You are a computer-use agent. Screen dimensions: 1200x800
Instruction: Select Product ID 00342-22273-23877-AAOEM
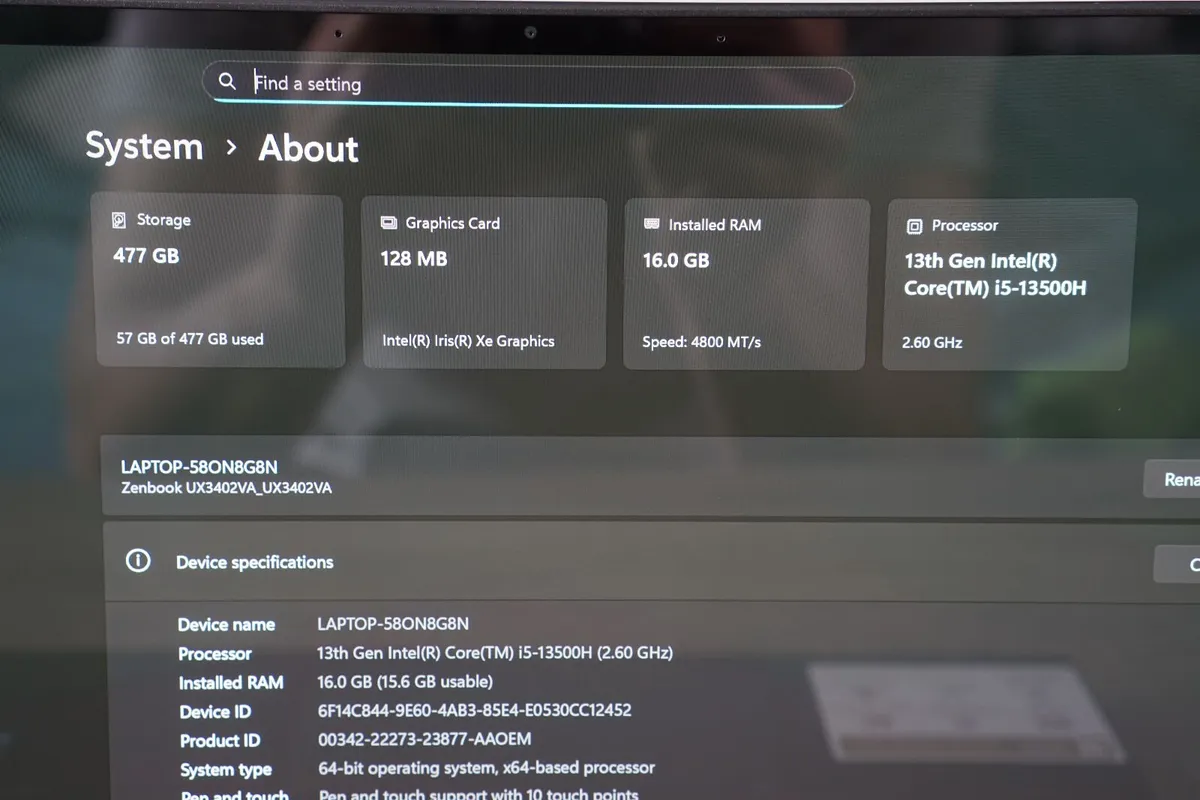[425, 740]
